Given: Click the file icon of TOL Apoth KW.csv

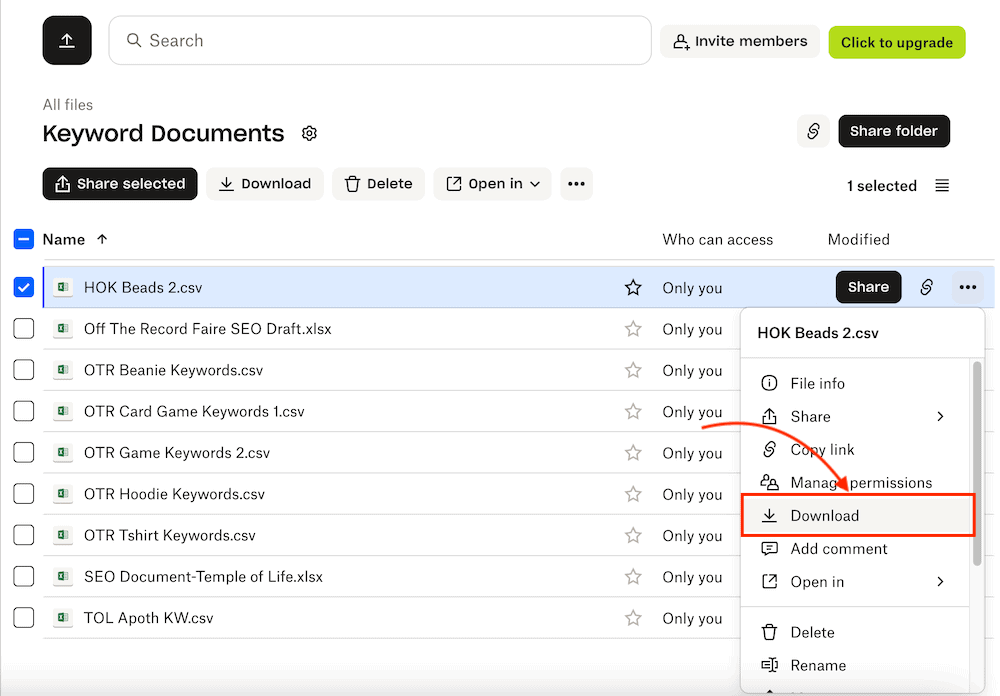Looking at the screenshot, I should [62, 618].
